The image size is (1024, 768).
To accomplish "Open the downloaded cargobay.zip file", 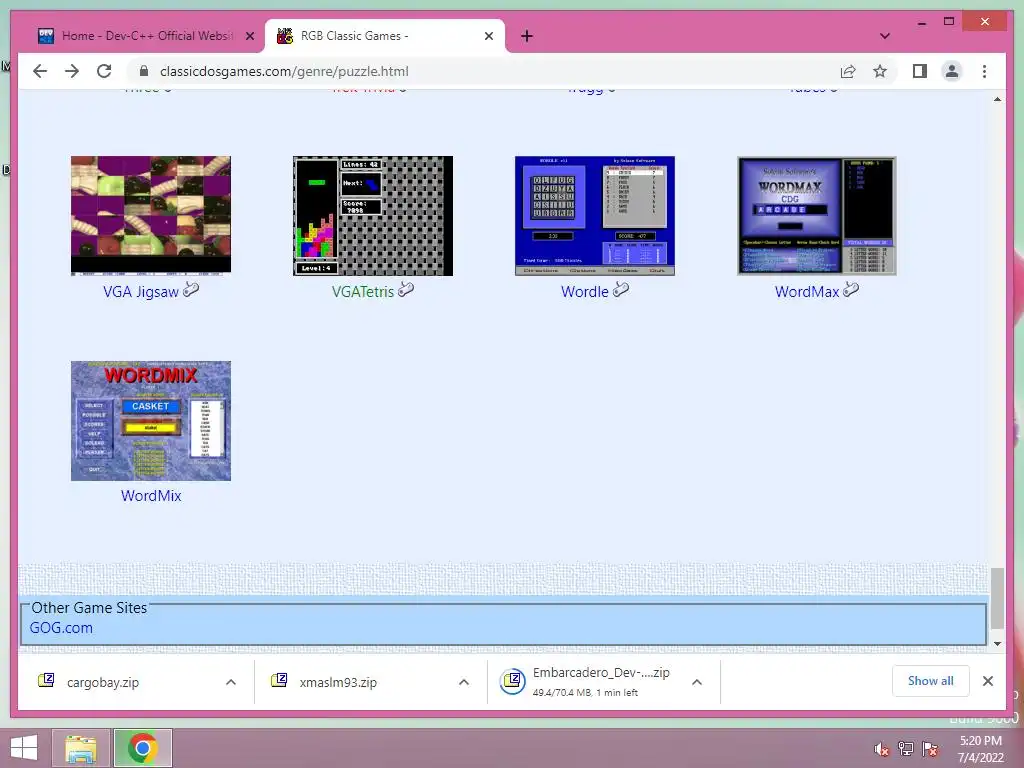I will 103,682.
